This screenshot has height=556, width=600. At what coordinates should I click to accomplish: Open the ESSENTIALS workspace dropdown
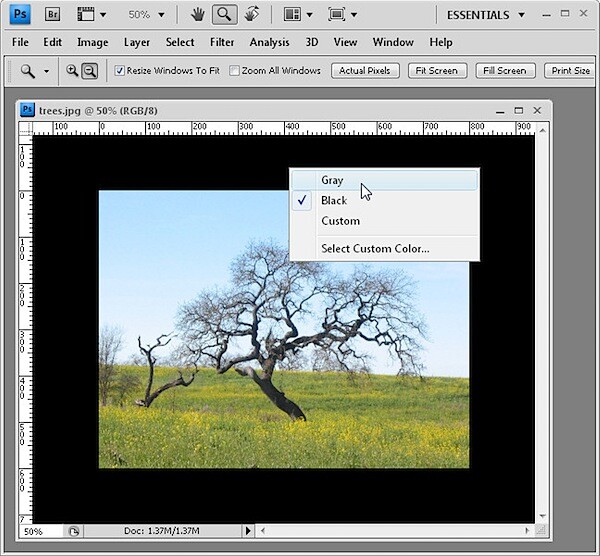486,15
